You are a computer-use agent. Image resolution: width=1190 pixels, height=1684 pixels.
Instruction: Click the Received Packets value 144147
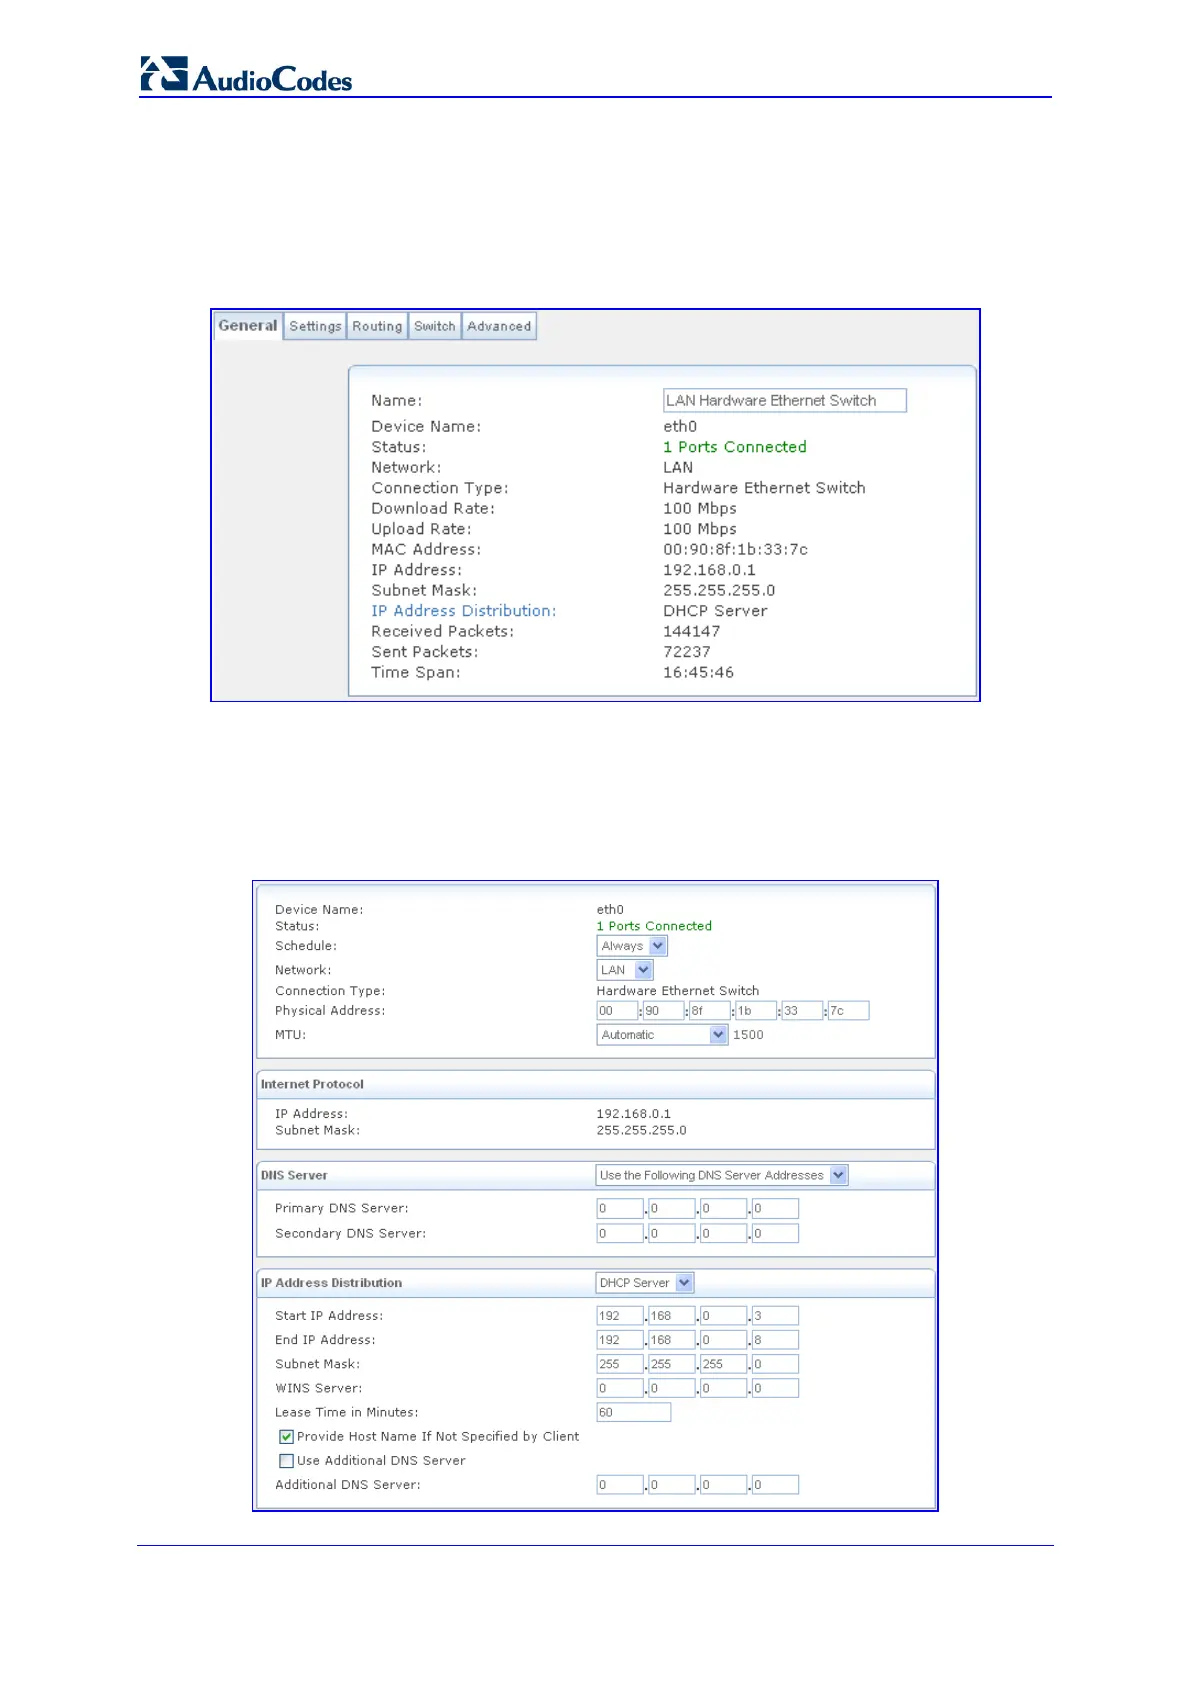(x=691, y=631)
